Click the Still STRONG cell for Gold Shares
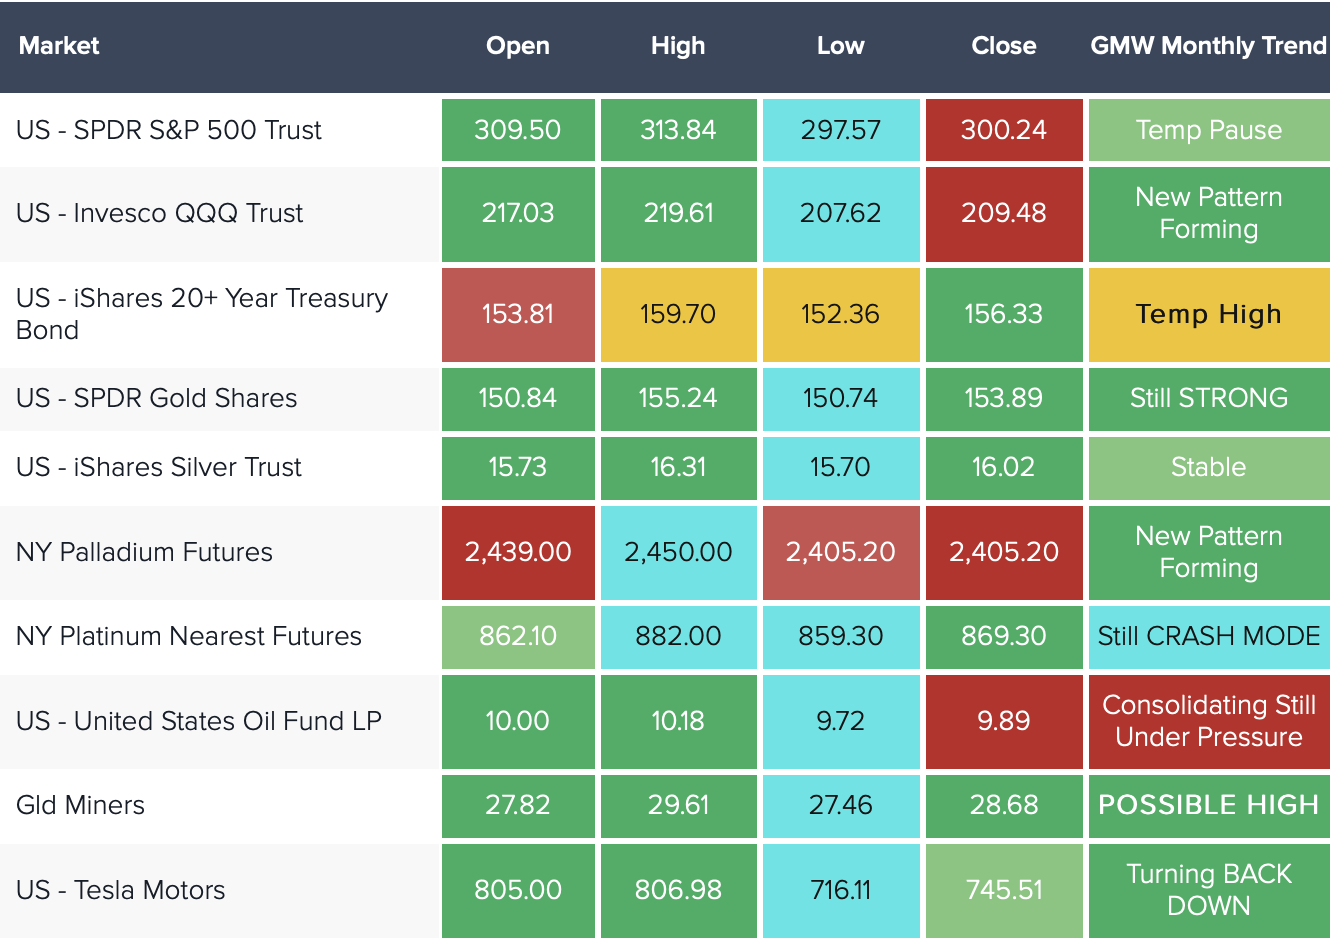Viewport: 1330px width, 938px height. click(1208, 398)
